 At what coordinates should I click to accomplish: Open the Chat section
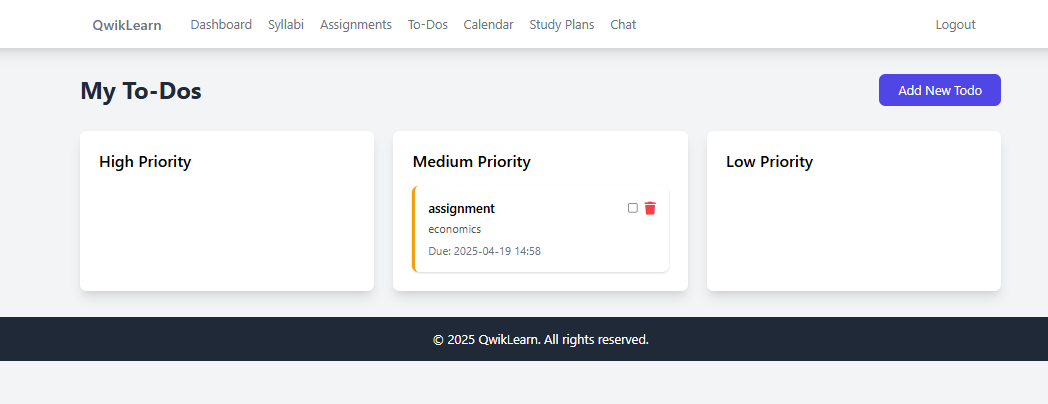point(623,25)
